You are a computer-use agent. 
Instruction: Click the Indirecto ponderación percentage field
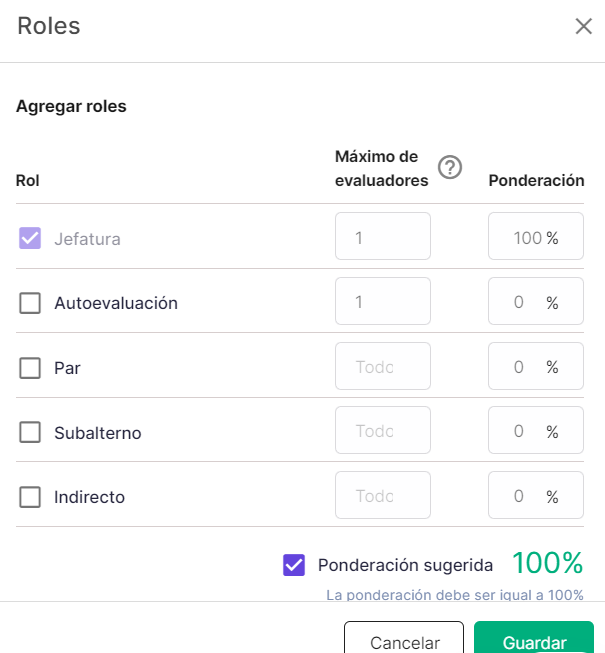pos(536,495)
